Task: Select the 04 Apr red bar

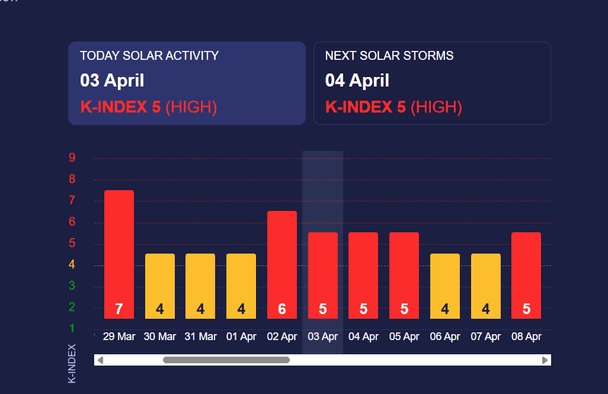Action: (363, 275)
